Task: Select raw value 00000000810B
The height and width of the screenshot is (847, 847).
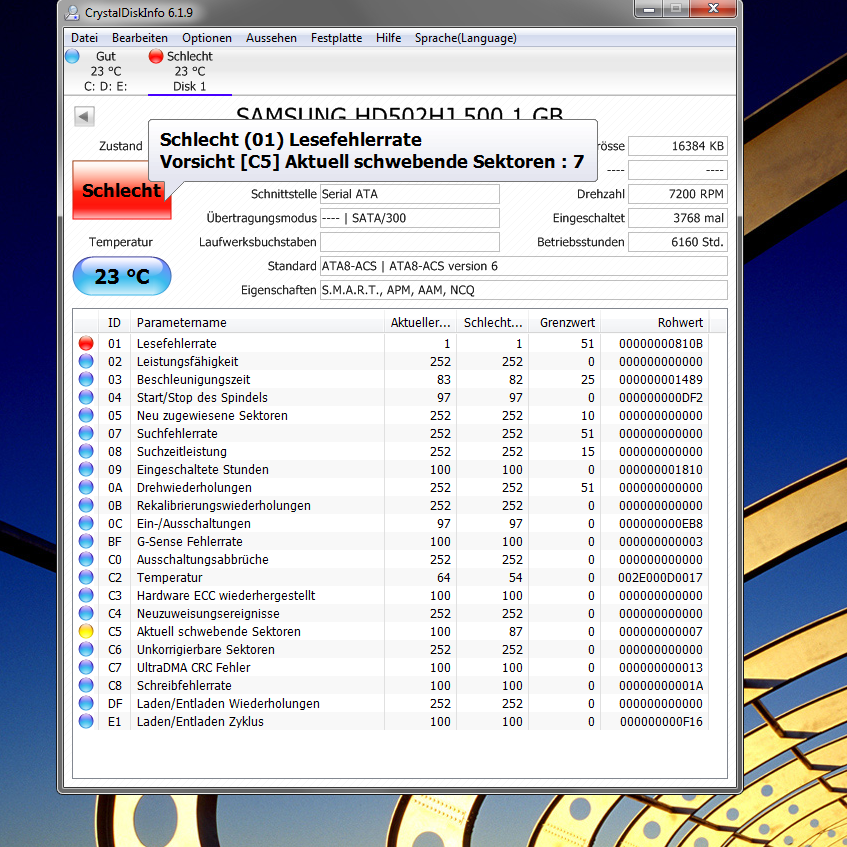Action: pyautogui.click(x=661, y=344)
